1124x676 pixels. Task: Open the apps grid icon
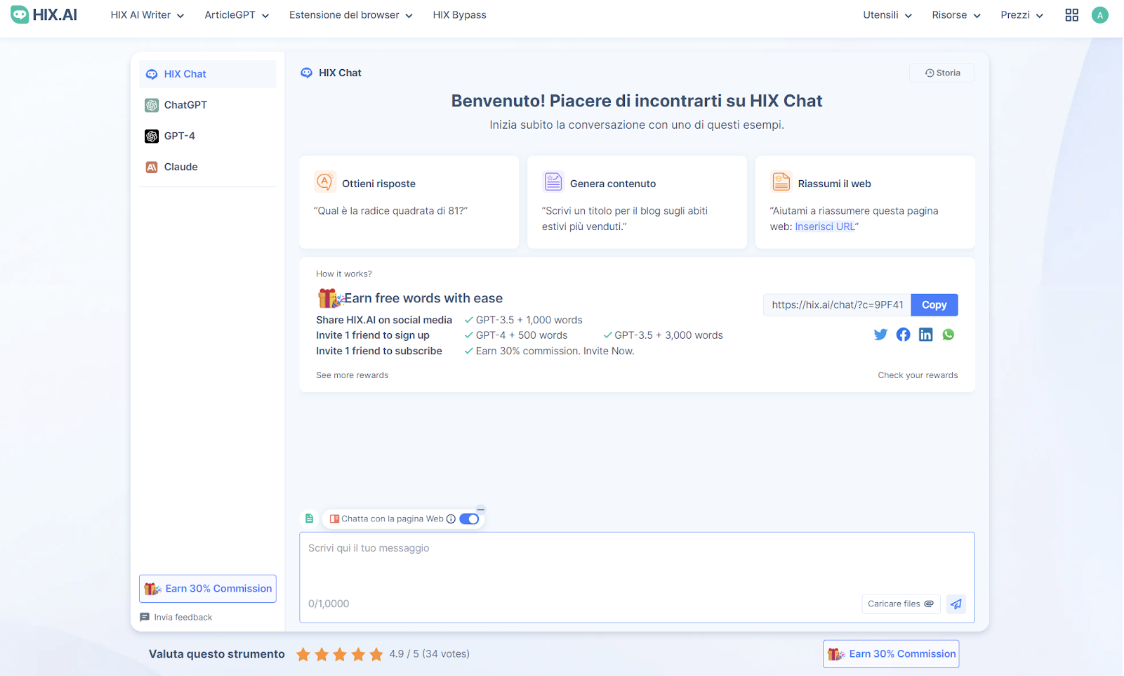1072,15
